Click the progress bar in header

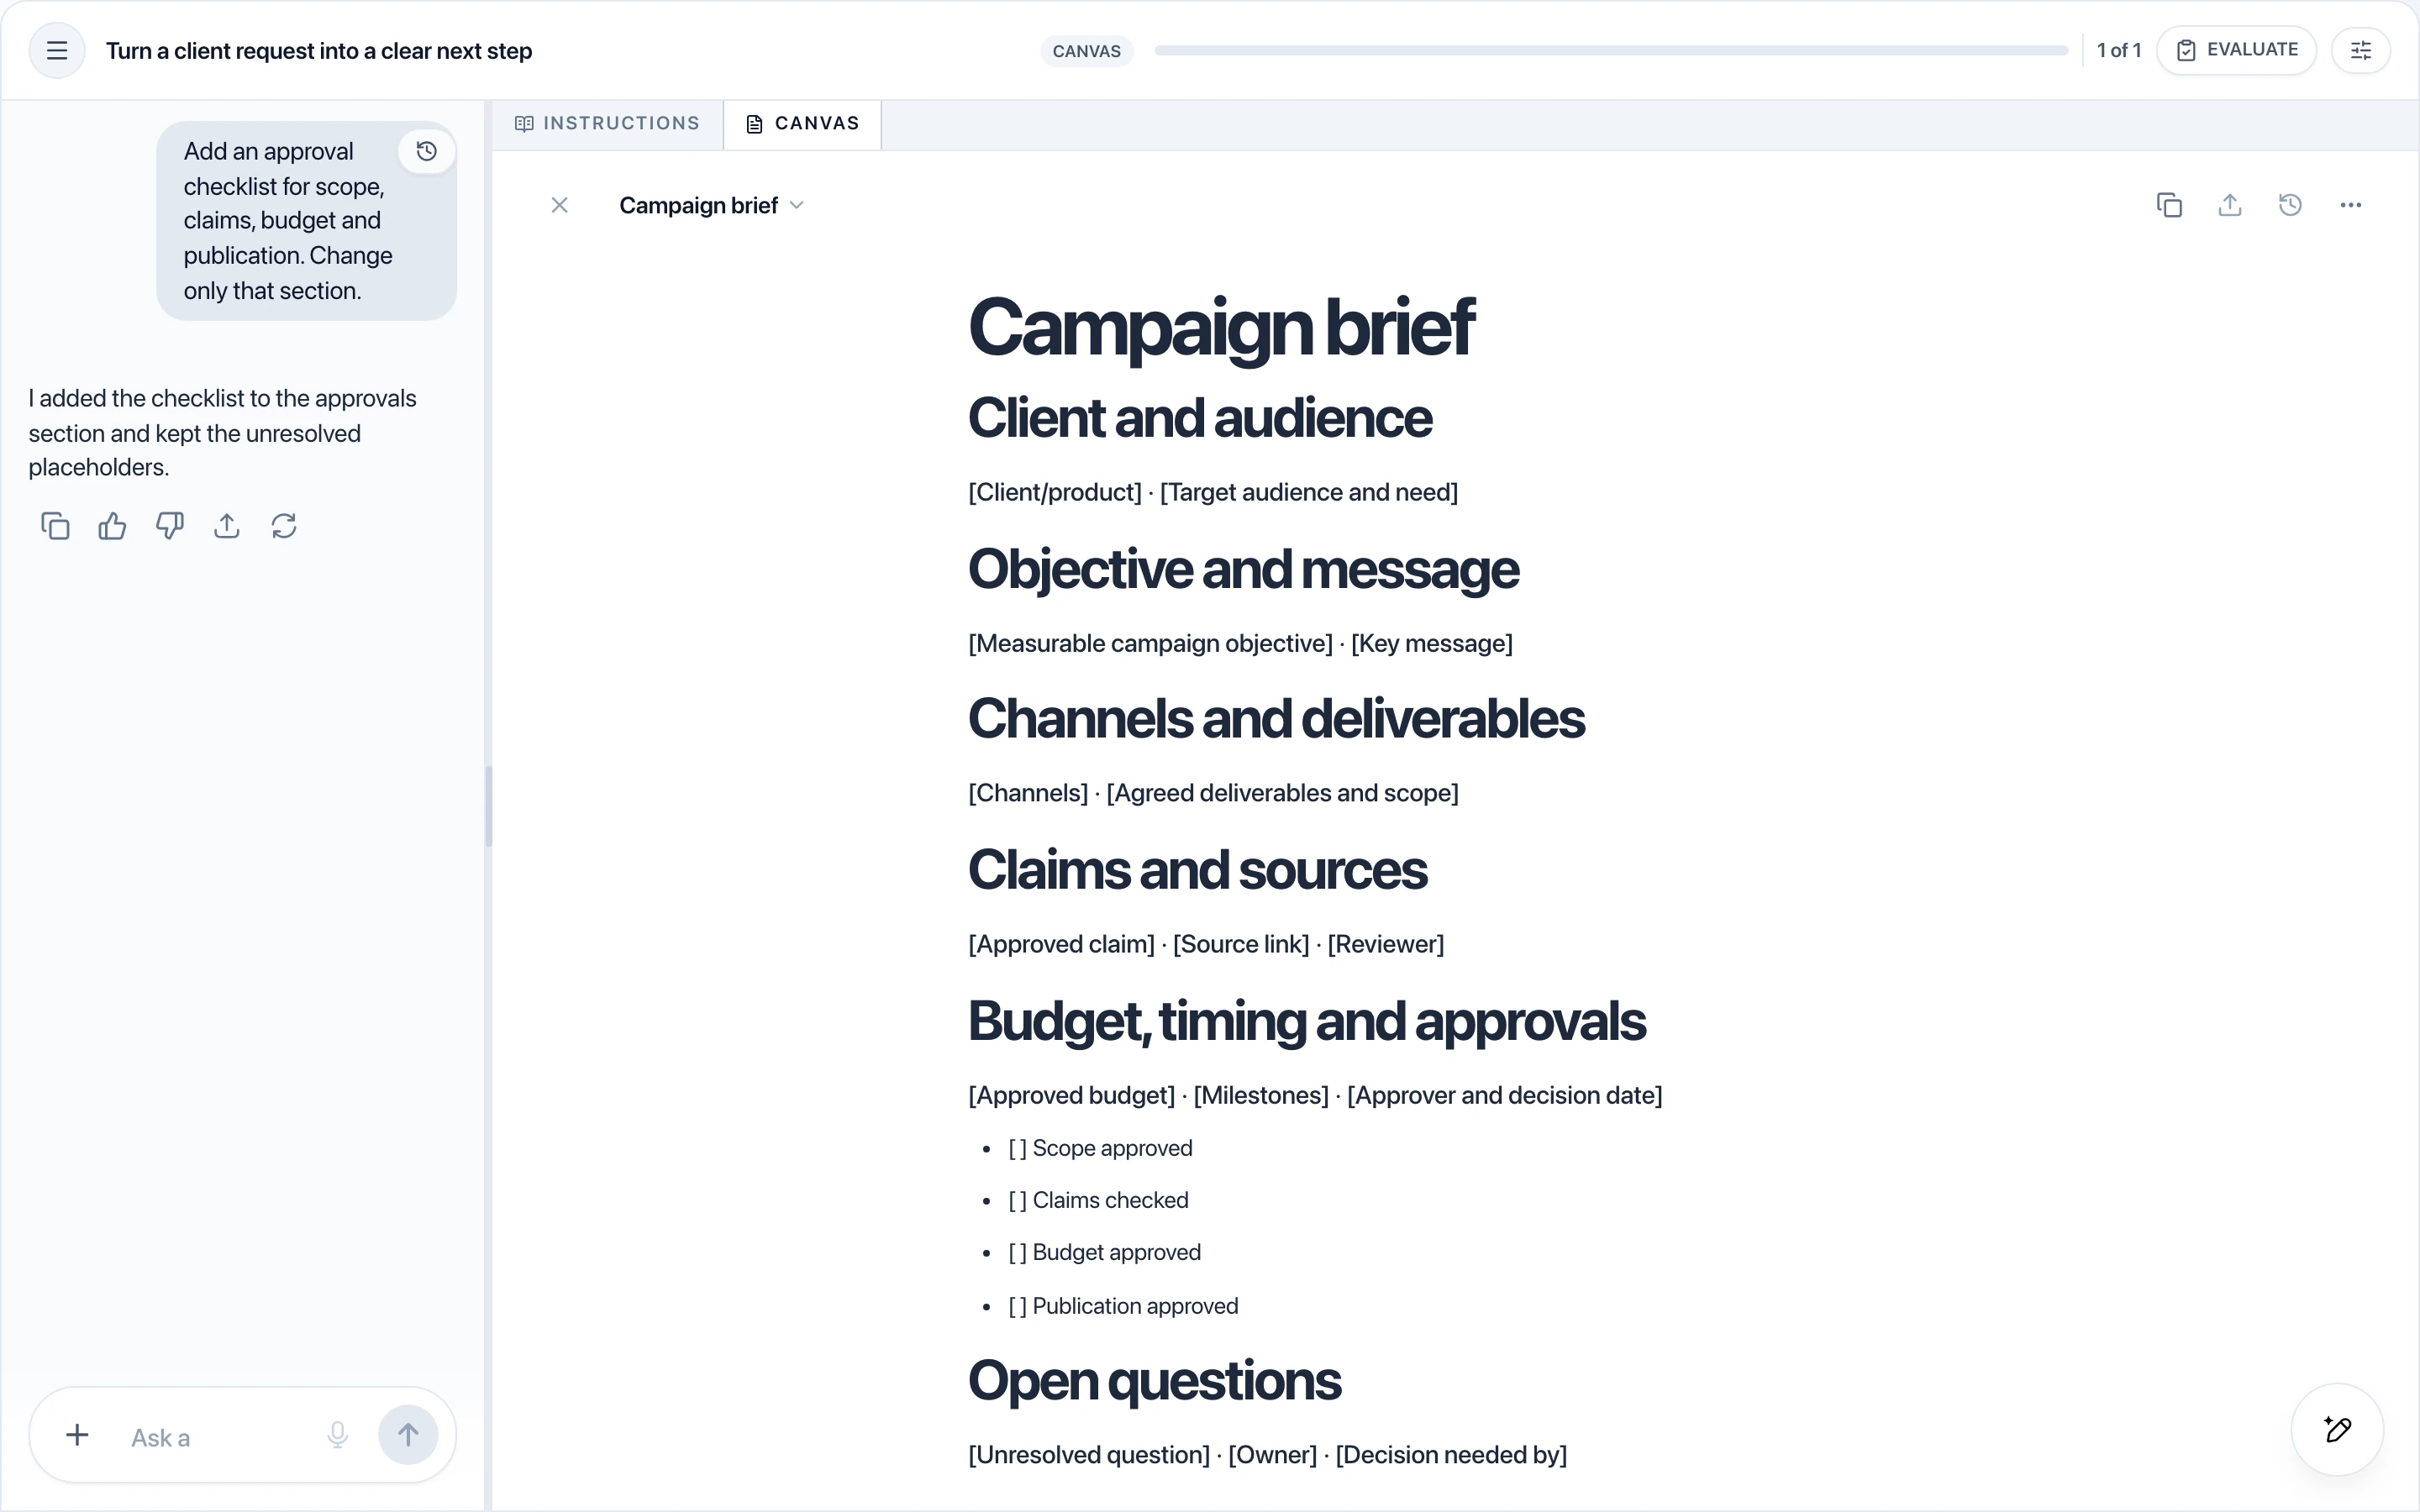pos(1611,50)
